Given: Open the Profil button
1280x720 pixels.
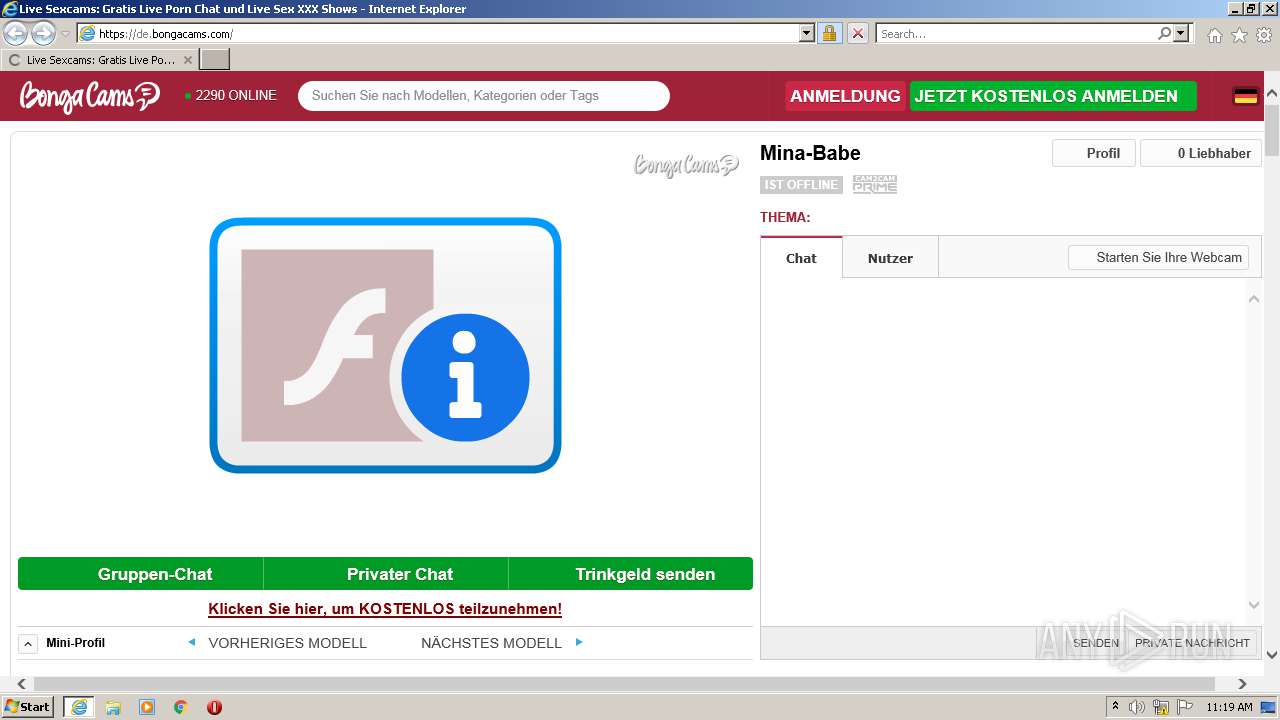Looking at the screenshot, I should 1094,153.
